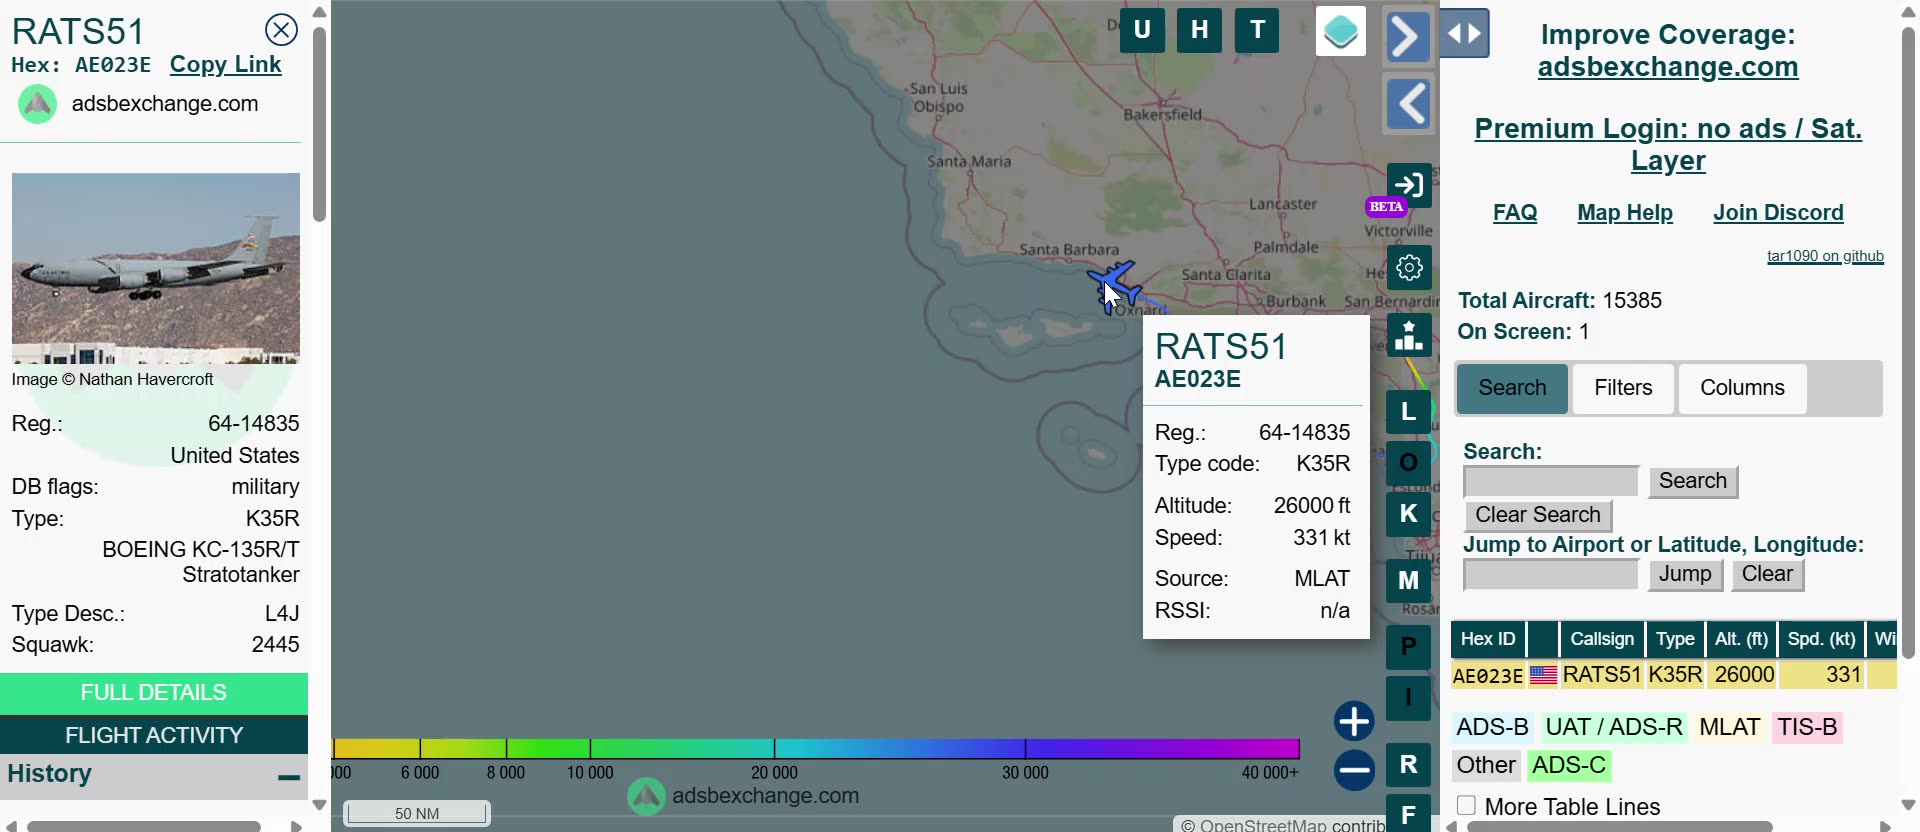Image resolution: width=1920 pixels, height=832 pixels.
Task: Enable More Table Lines checkbox
Action: tap(1466, 806)
